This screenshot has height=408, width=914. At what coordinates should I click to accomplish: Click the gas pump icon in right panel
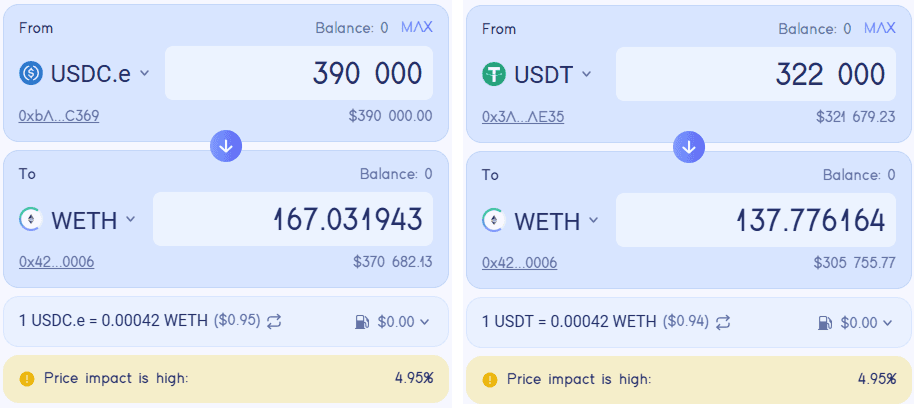tap(824, 322)
